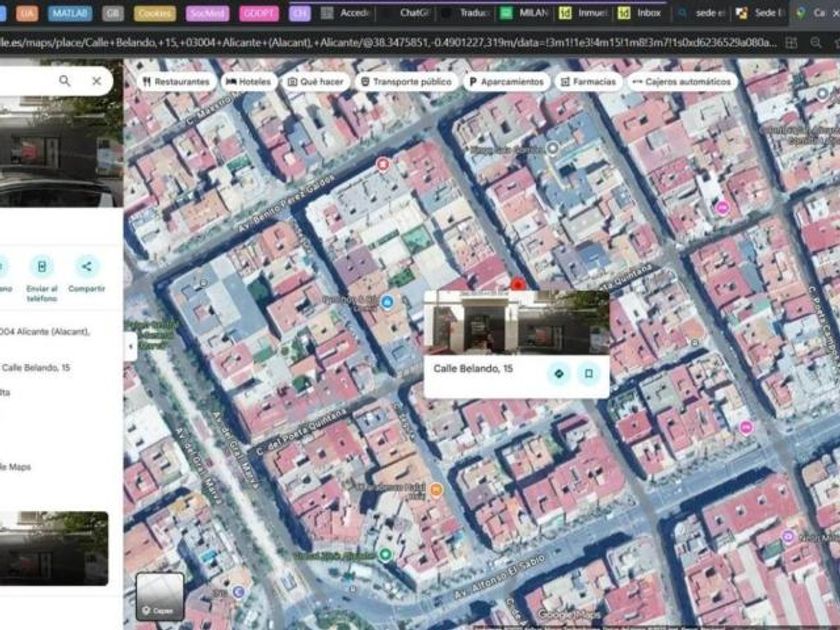The width and height of the screenshot is (840, 630).
Task: Click the browser zoom magnifier icon
Action: [x=816, y=42]
